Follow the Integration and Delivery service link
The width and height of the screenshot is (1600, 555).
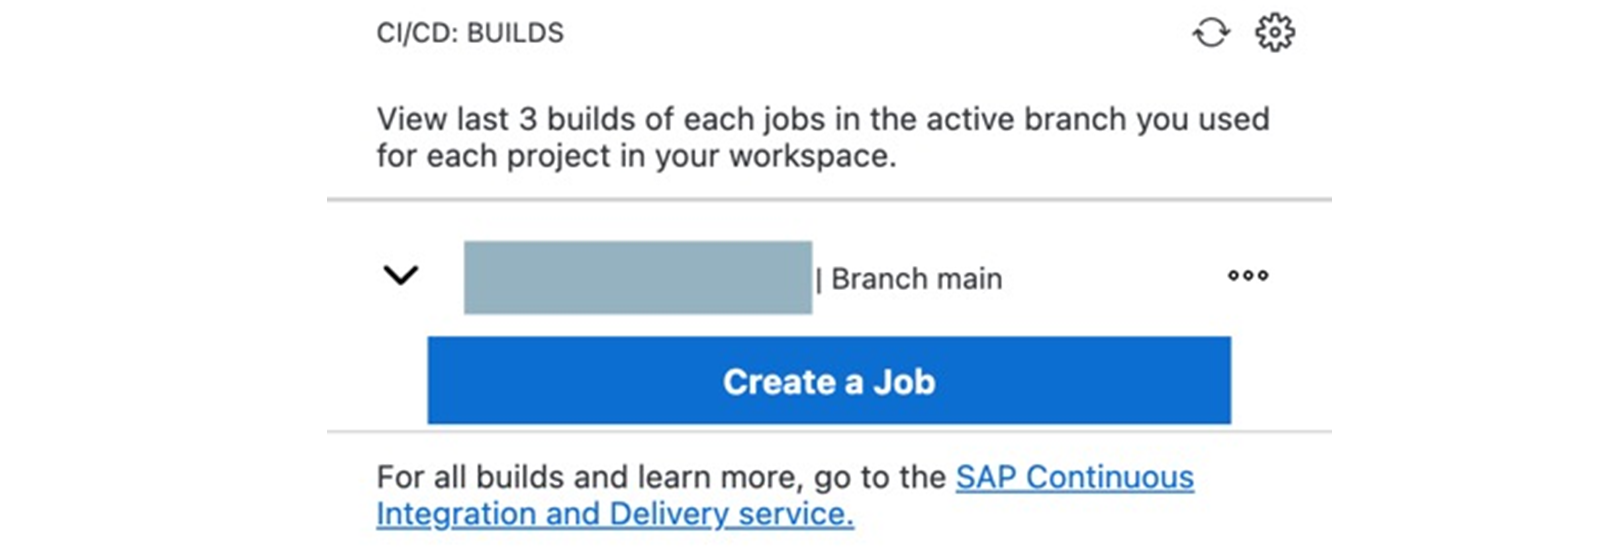tap(615, 514)
